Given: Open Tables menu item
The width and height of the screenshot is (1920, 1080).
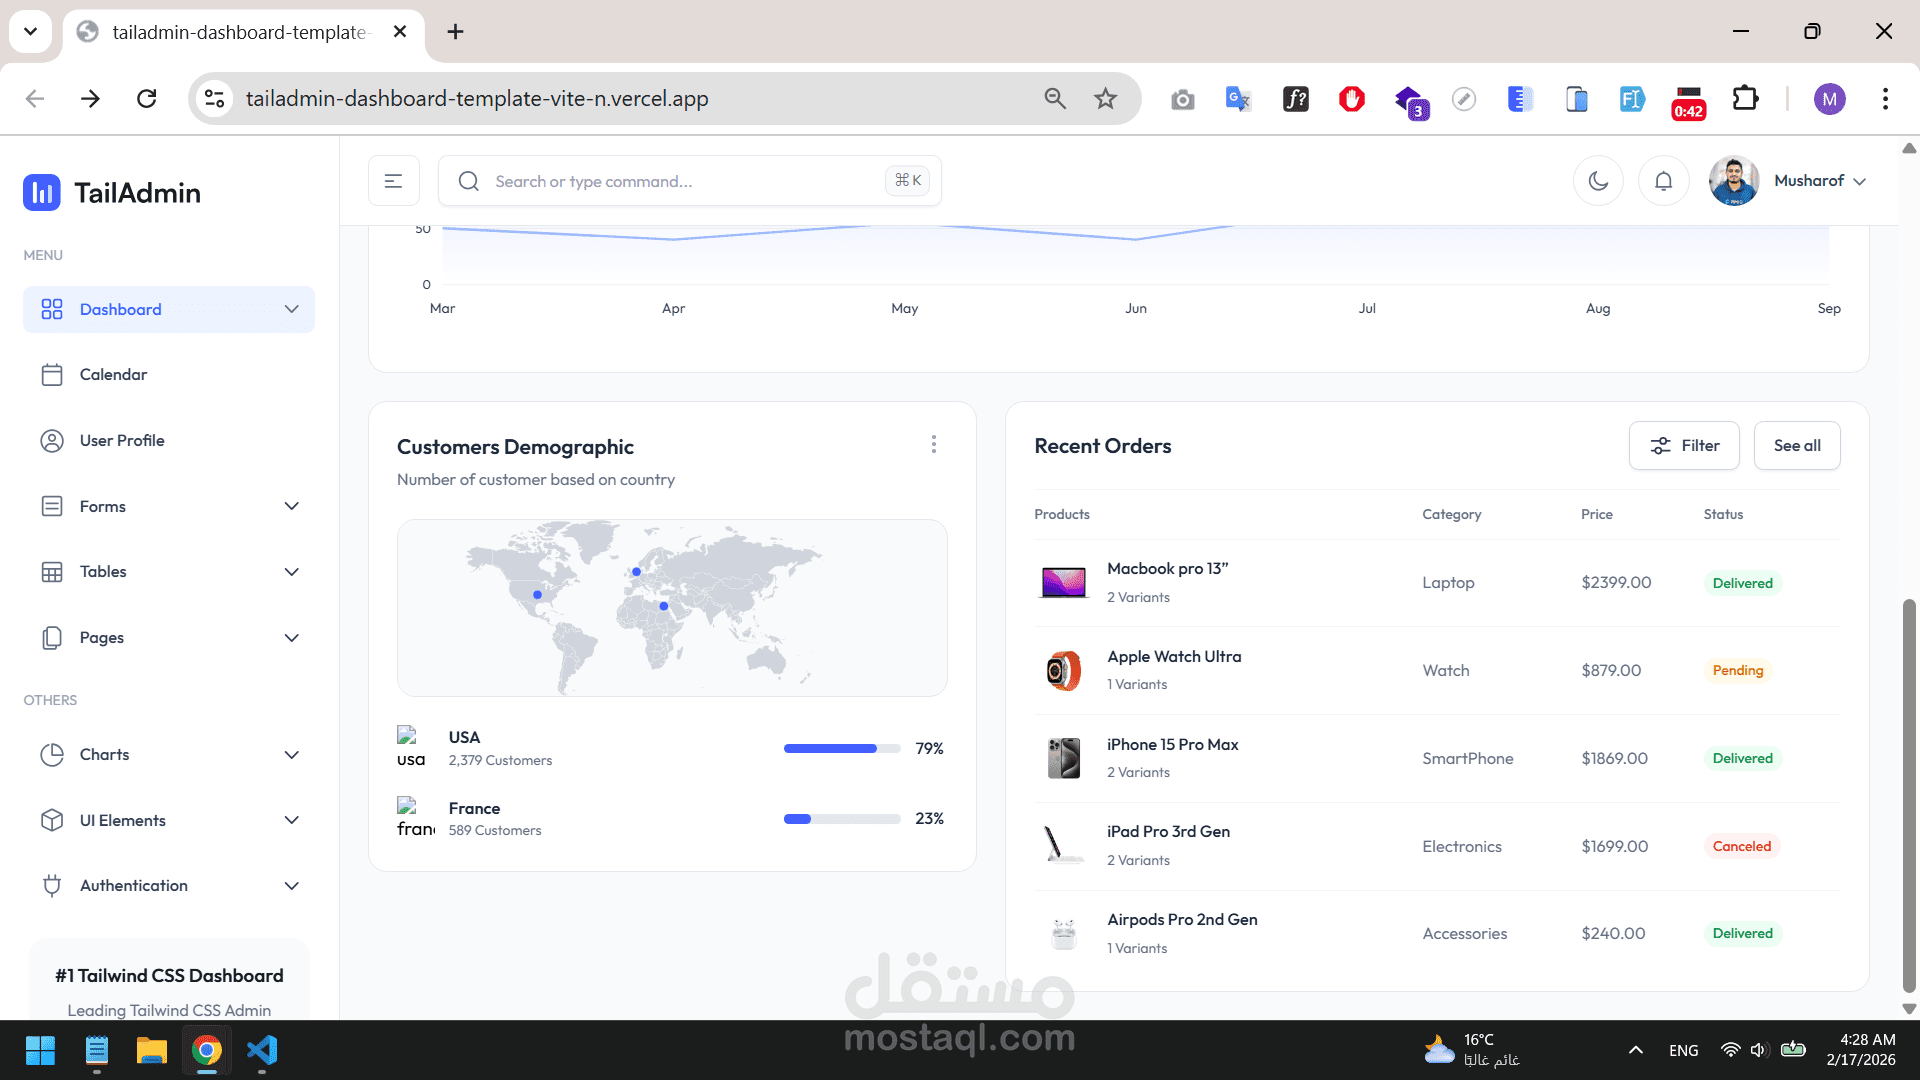Looking at the screenshot, I should [x=104, y=572].
